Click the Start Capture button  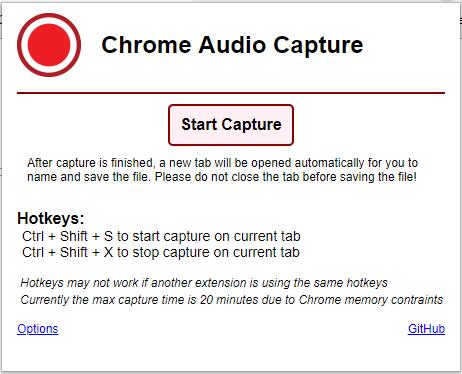pos(231,125)
